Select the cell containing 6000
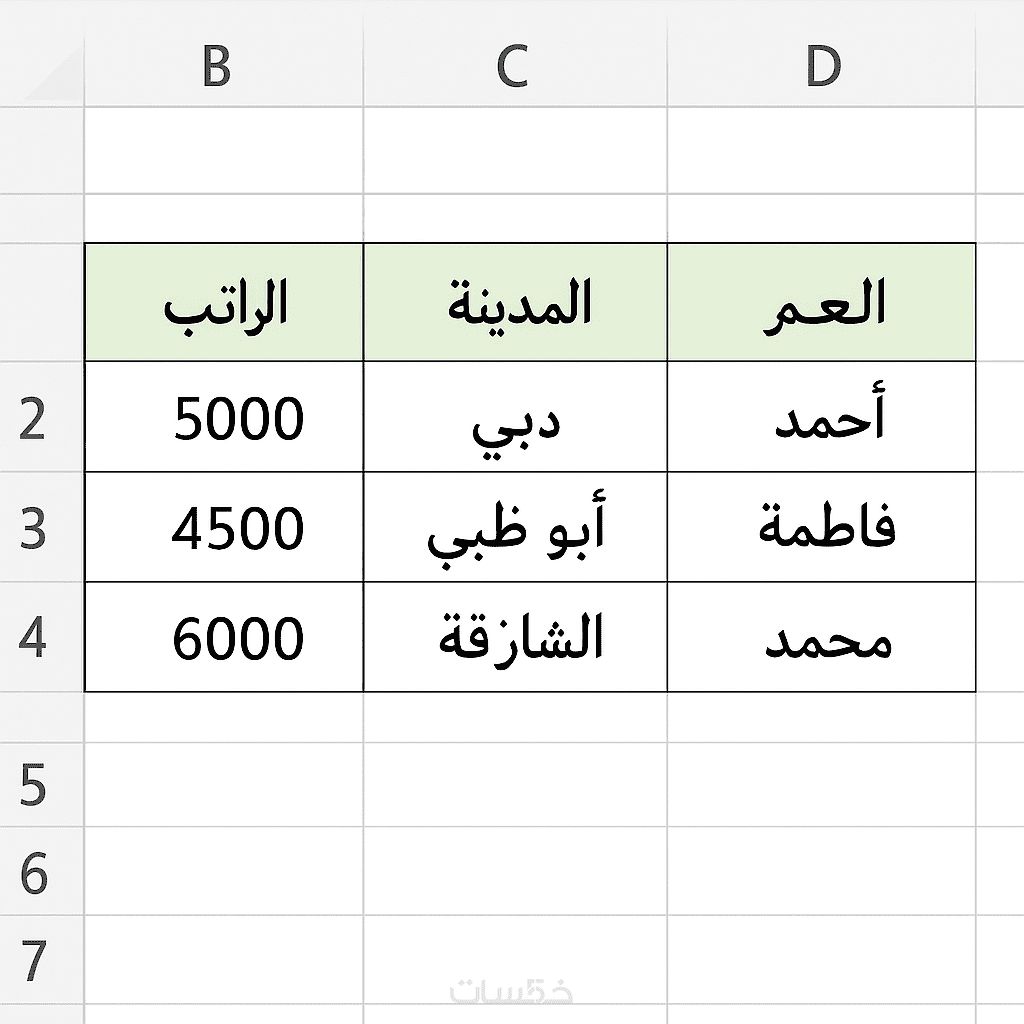 [224, 637]
